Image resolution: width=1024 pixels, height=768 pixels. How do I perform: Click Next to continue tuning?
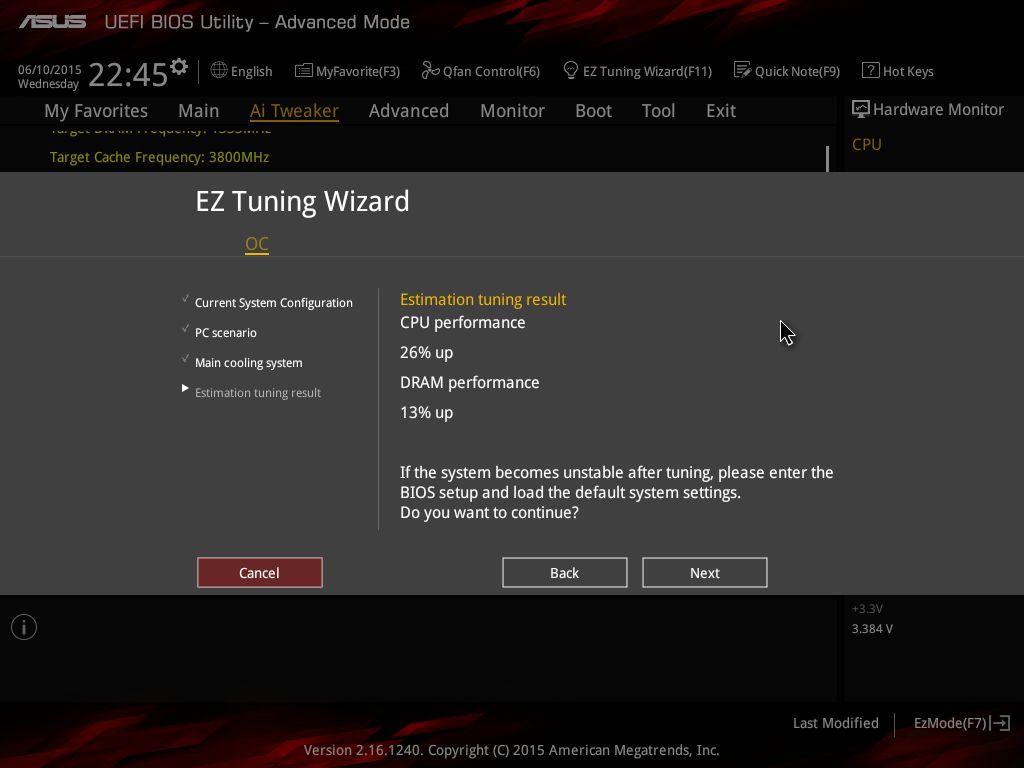(705, 573)
